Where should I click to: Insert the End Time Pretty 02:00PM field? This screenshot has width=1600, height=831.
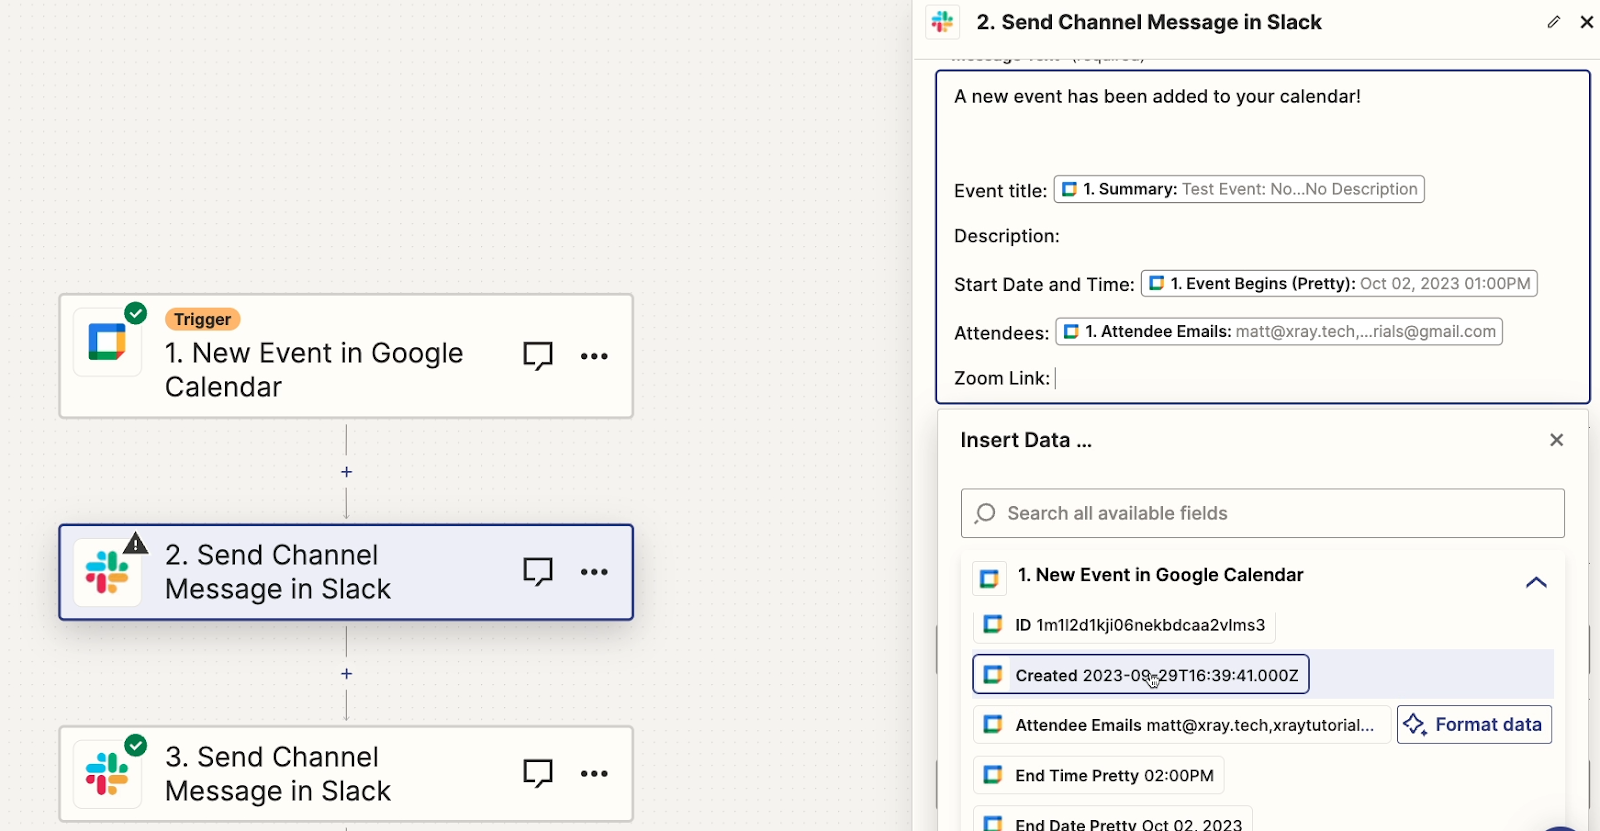click(x=1098, y=775)
